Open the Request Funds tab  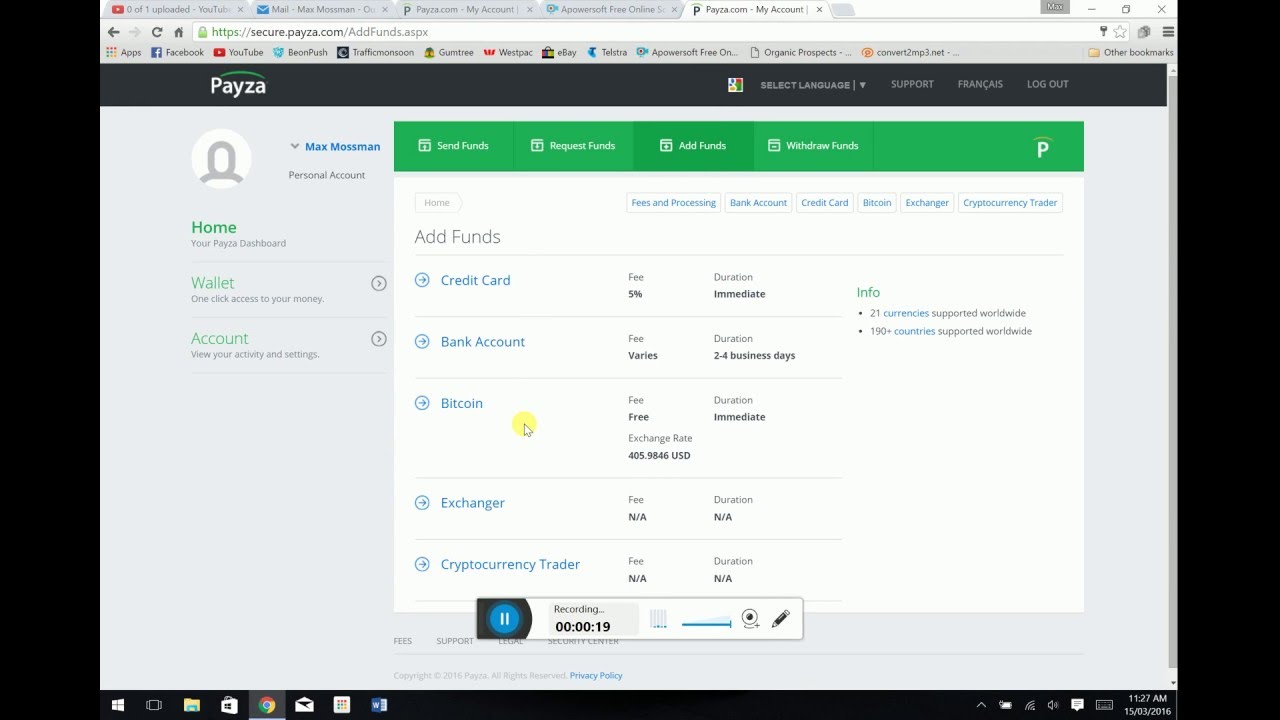click(x=573, y=146)
